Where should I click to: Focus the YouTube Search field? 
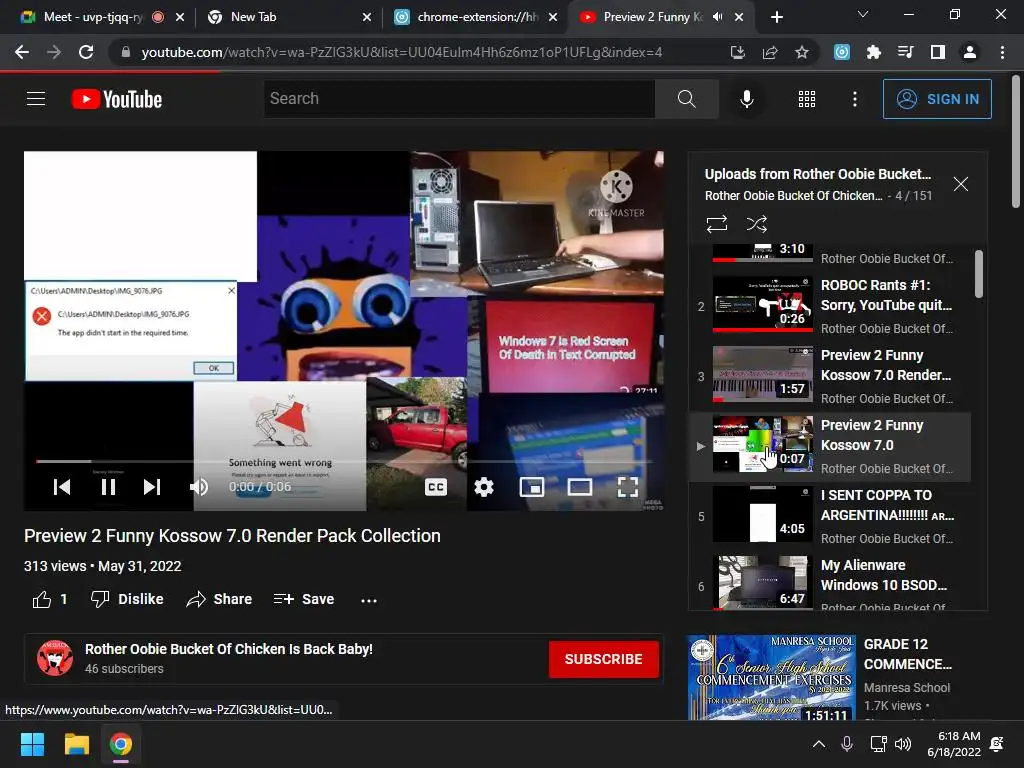click(459, 99)
